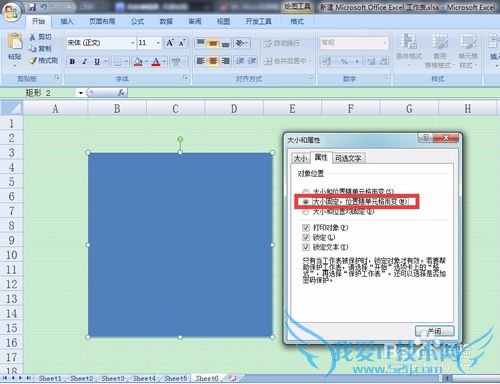Click the fill color paint bucket swatch

click(x=138, y=62)
